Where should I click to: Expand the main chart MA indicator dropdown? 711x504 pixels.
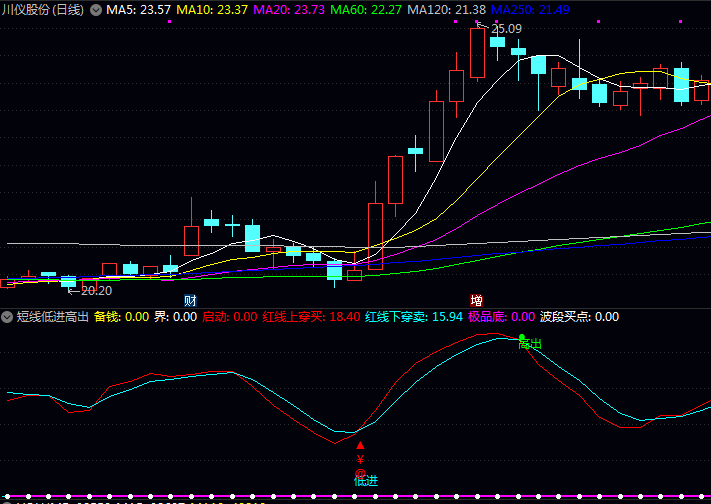coord(96,9)
